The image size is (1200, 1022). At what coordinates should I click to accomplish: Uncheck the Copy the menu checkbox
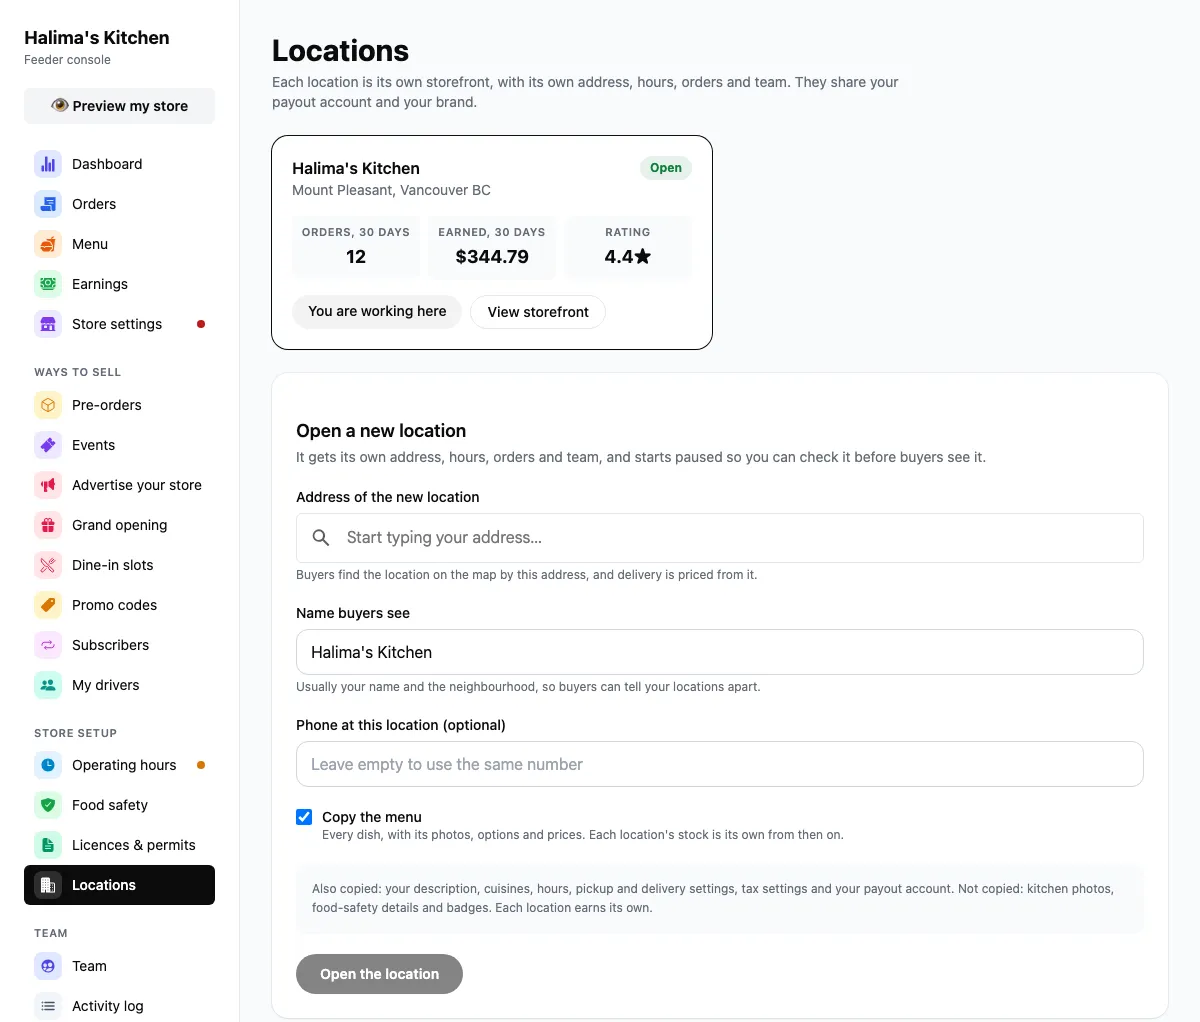coord(304,817)
